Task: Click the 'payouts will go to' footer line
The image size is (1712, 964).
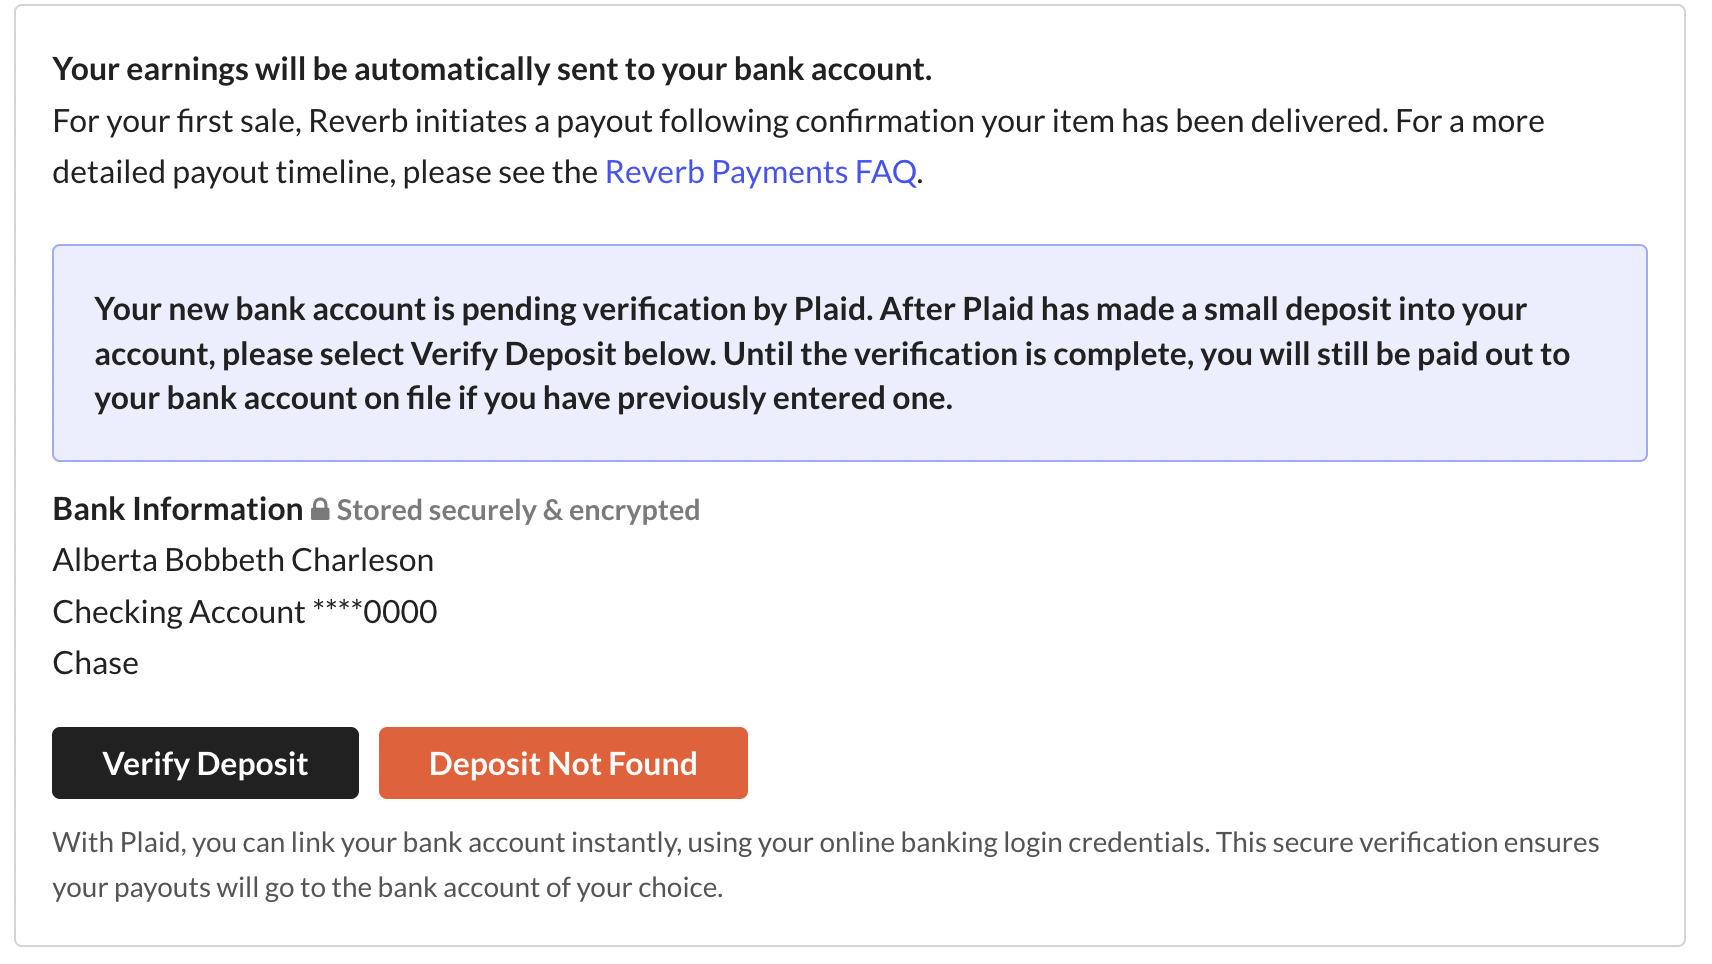Action: click(x=388, y=887)
